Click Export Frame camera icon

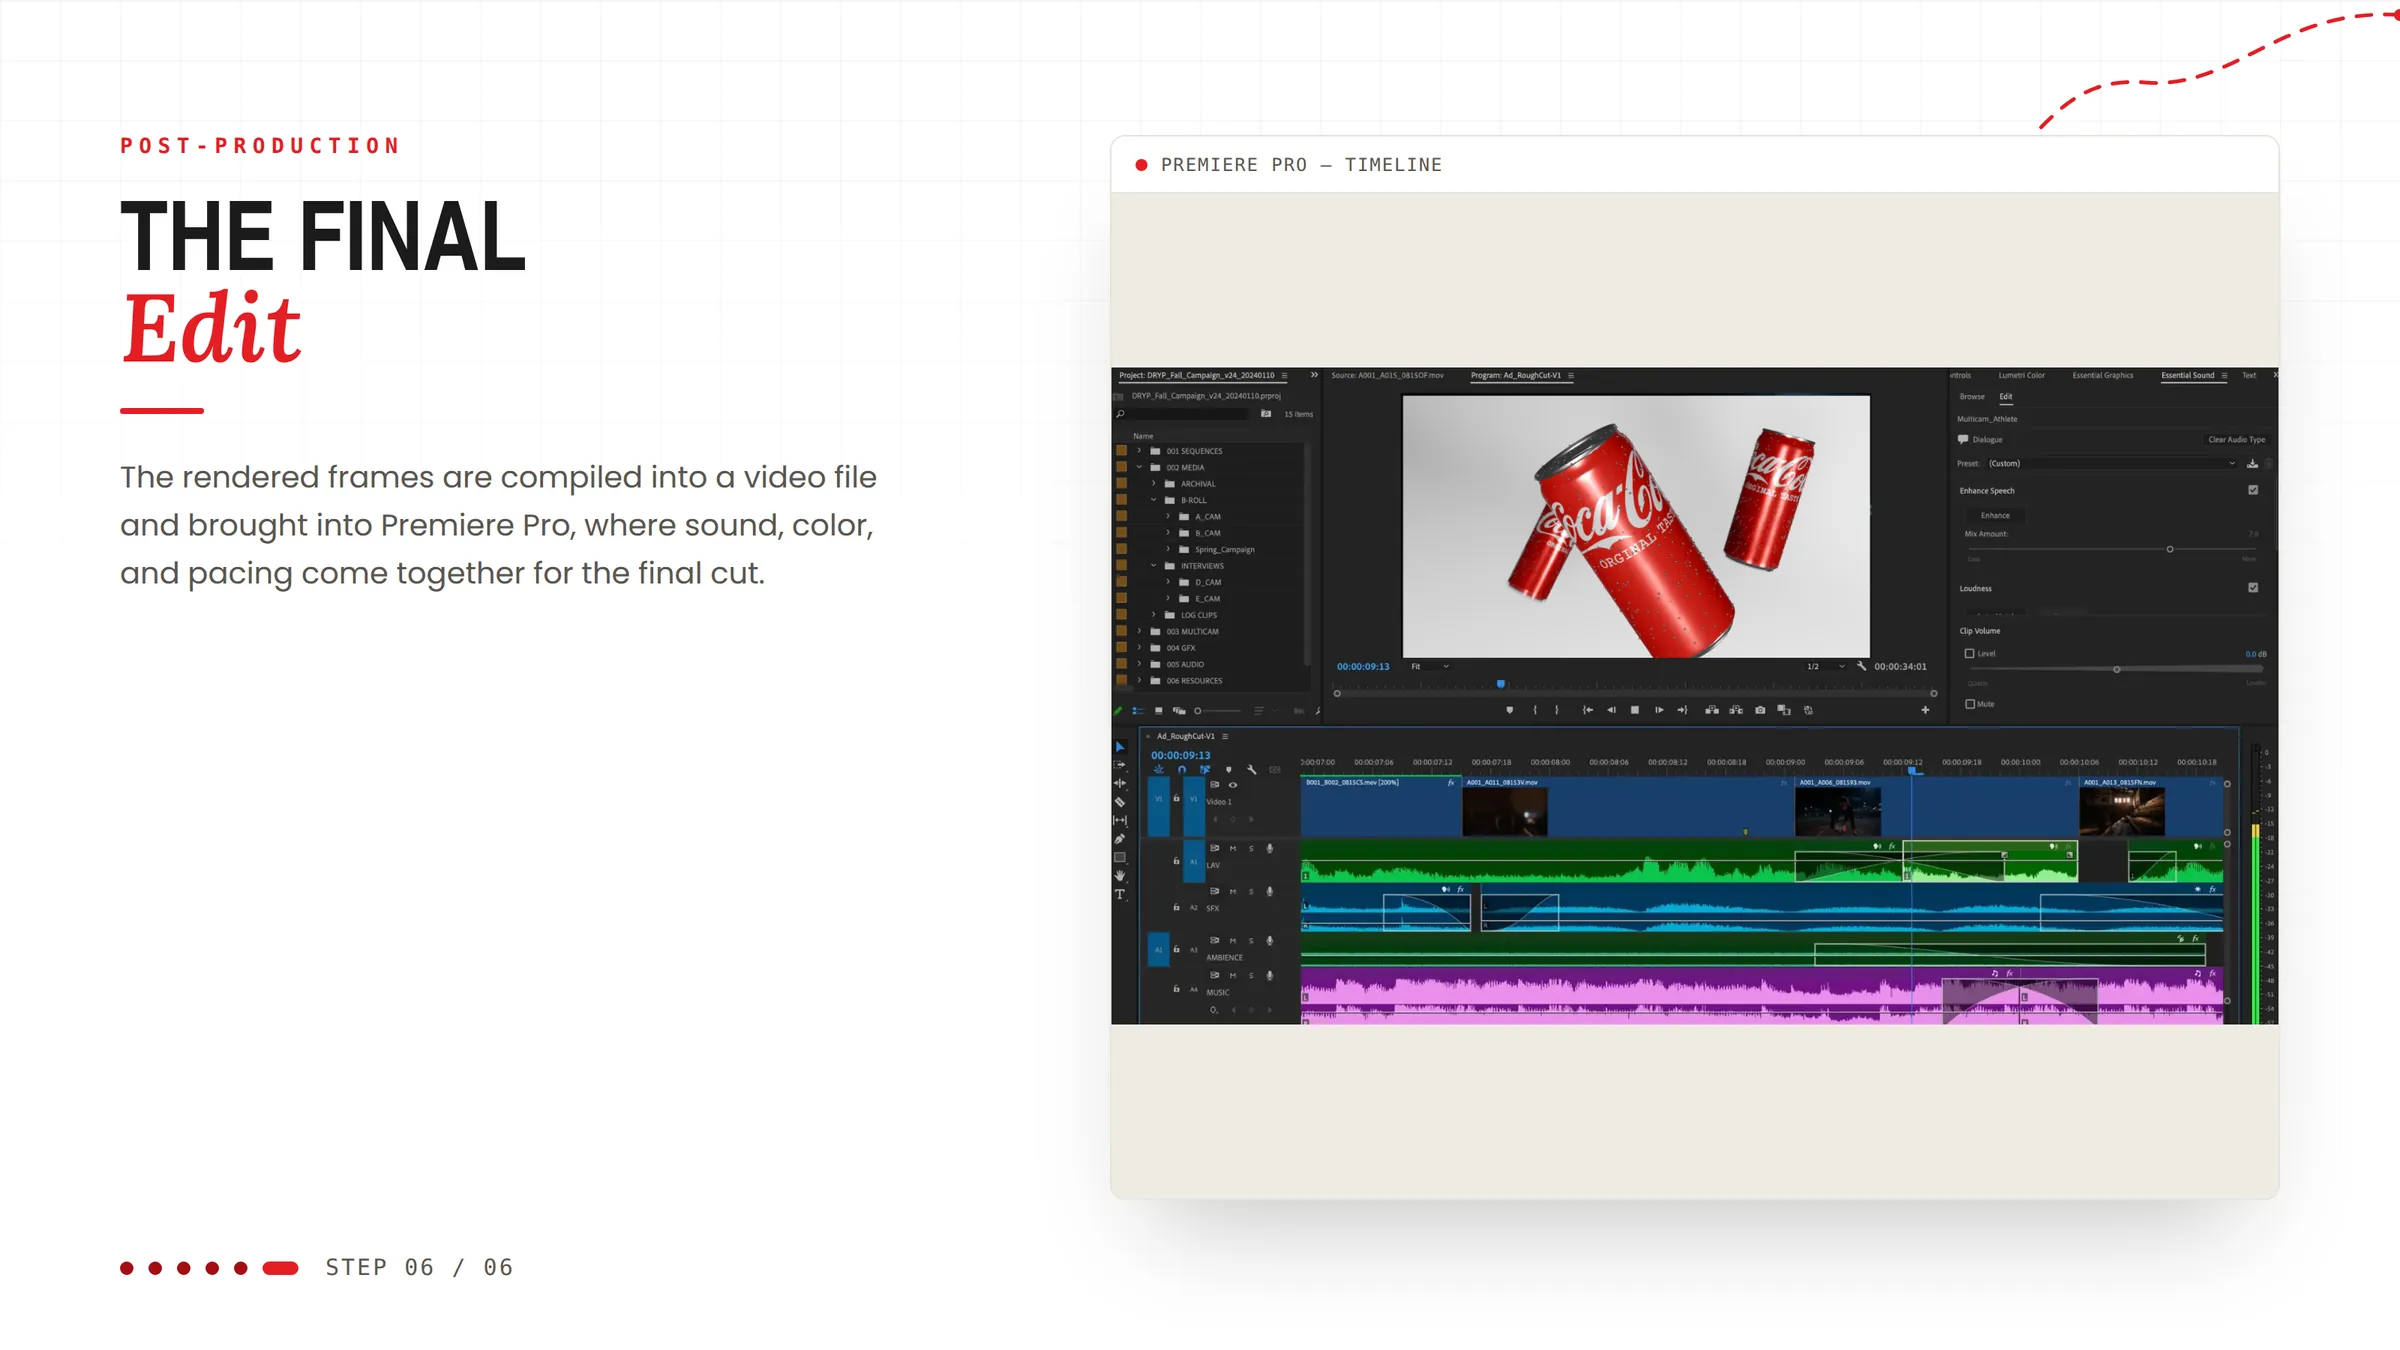(1760, 710)
